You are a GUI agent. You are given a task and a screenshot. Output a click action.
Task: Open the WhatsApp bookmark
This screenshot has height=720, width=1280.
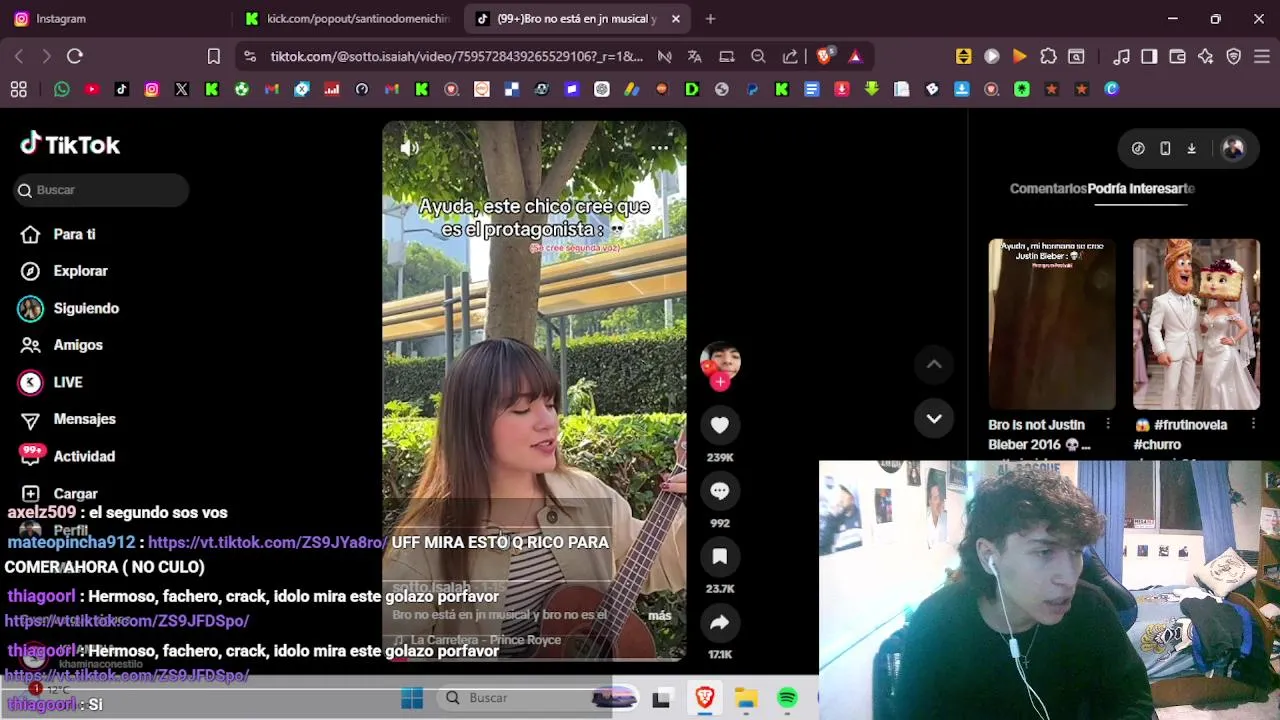62,89
